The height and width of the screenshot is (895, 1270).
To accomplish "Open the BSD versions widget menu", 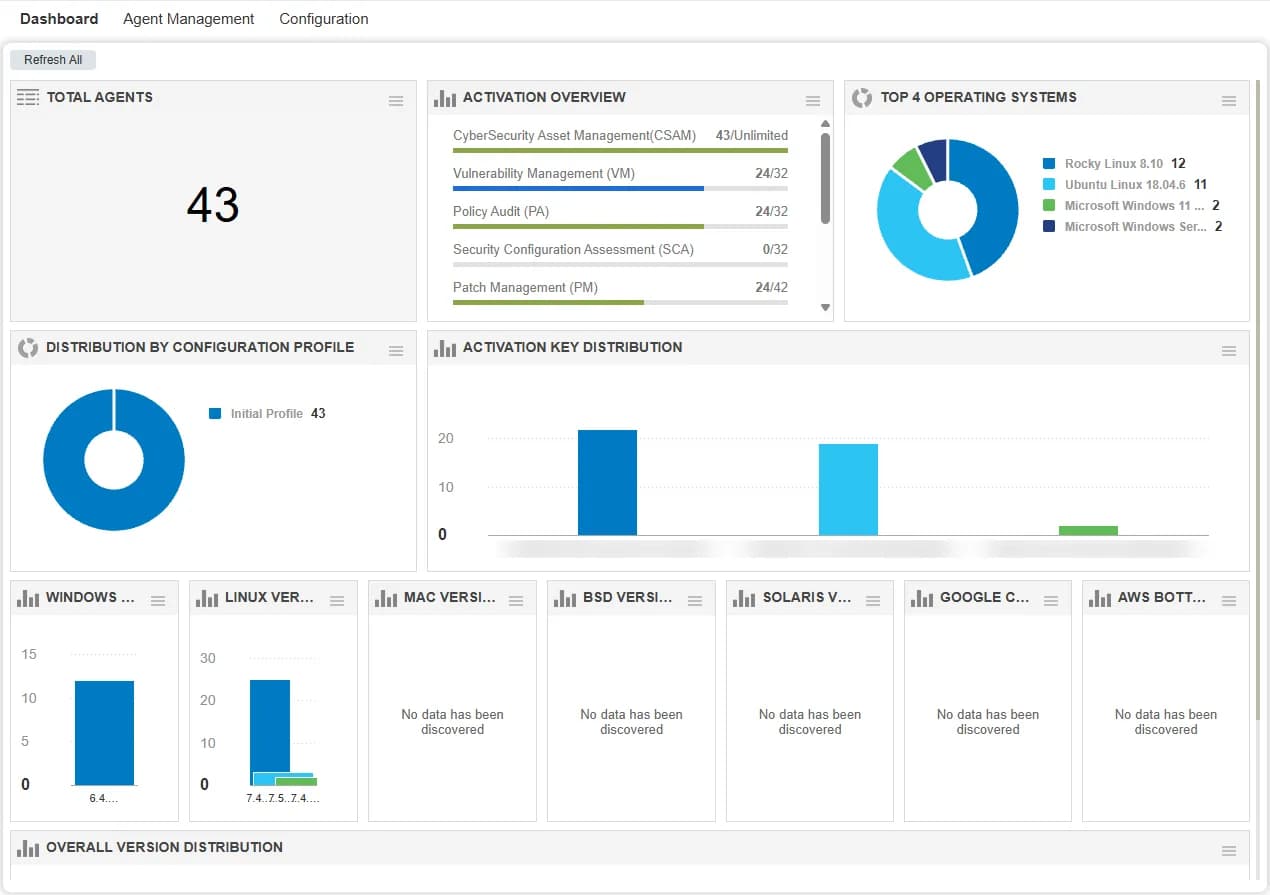I will (694, 601).
